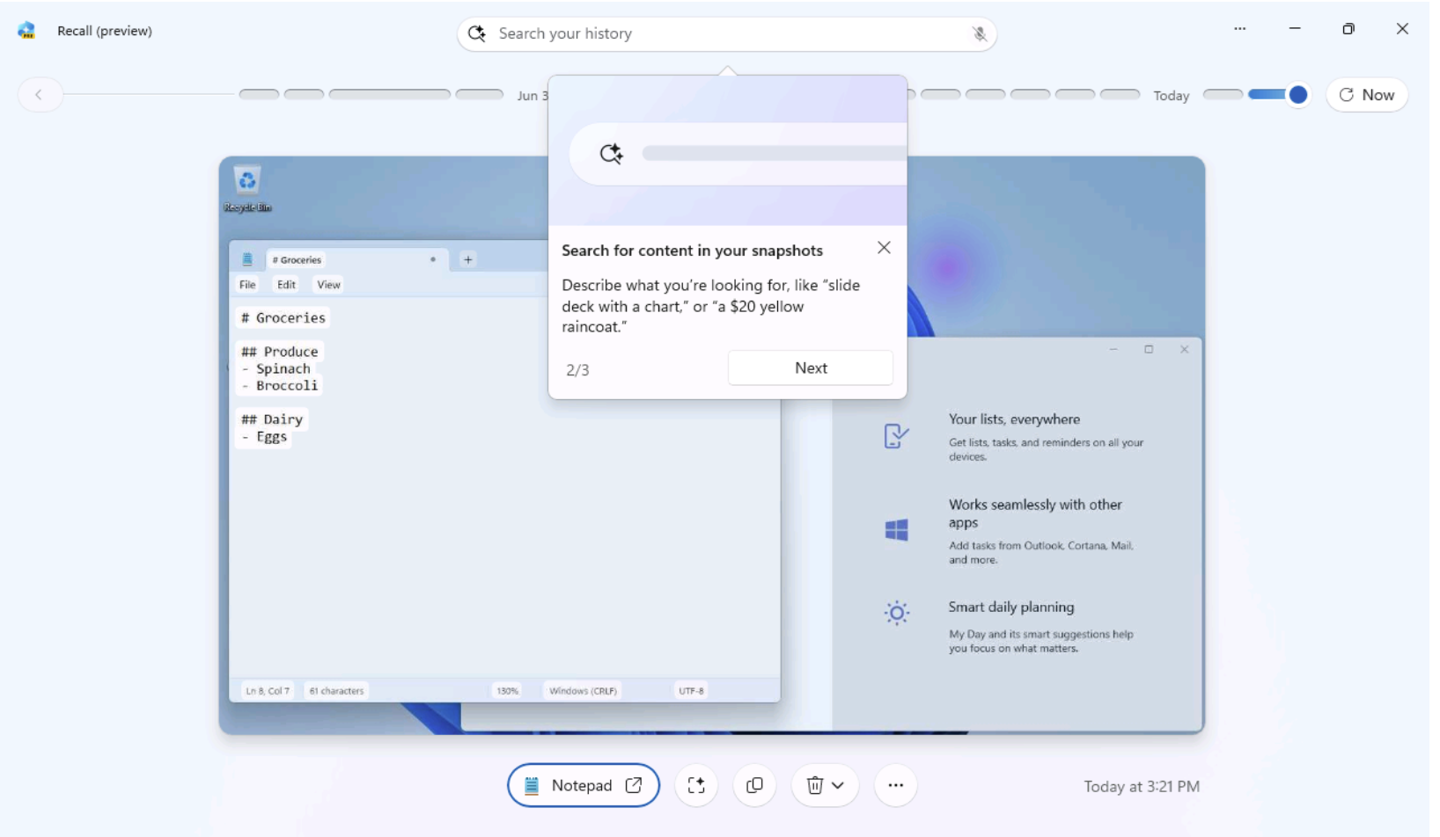
Task: Open title bar ellipsis settings menu
Action: (1240, 29)
